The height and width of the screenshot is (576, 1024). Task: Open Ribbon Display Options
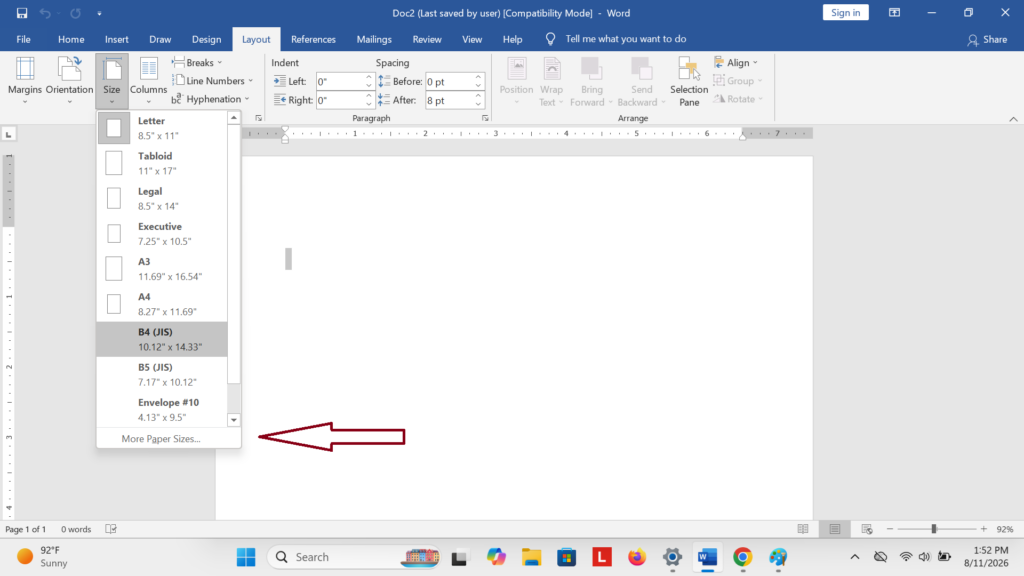(895, 13)
